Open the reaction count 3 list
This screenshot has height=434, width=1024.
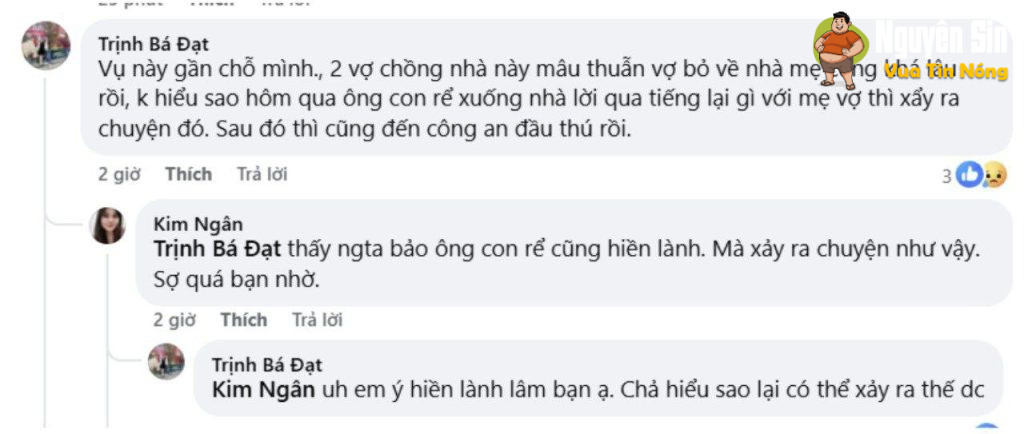(x=946, y=176)
